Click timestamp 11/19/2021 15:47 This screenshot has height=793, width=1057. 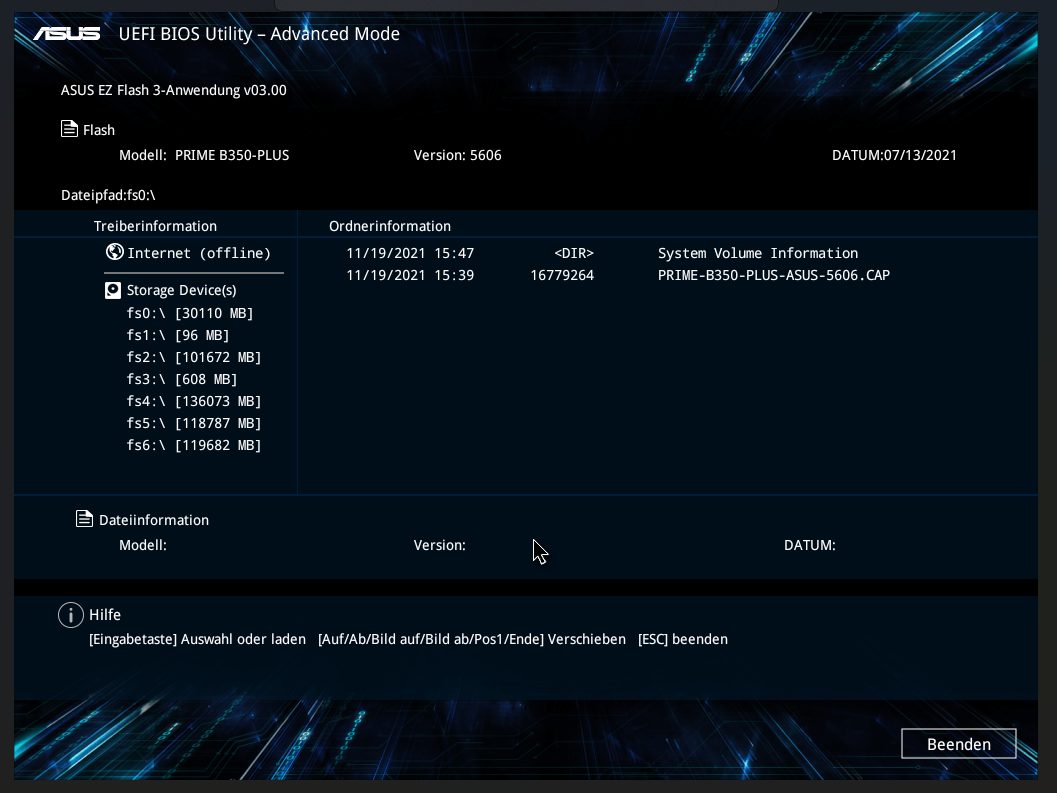tap(410, 253)
